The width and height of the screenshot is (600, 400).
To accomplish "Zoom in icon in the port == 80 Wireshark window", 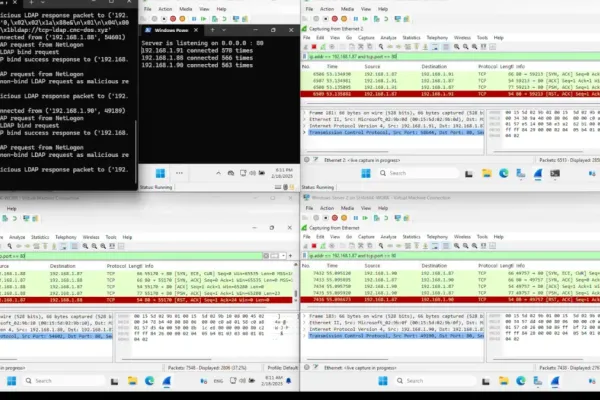I will tap(85, 246).
